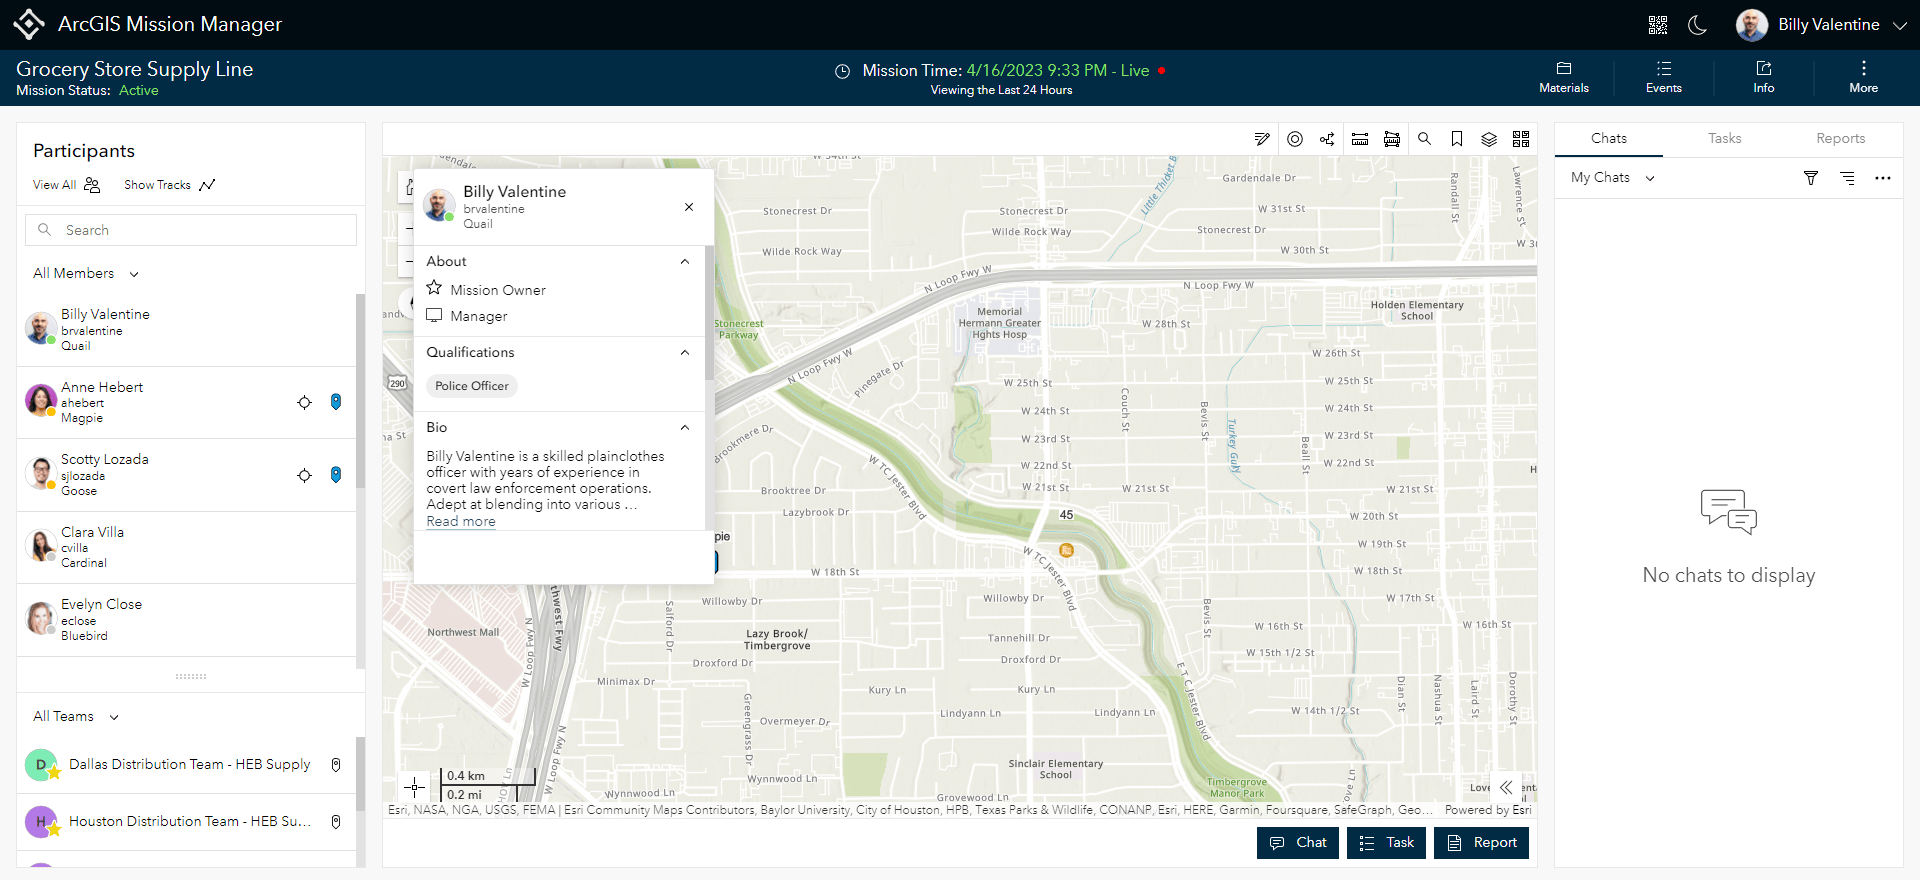This screenshot has height=880, width=1920.
Task: Toggle dark mode moon icon
Action: click(x=1697, y=25)
